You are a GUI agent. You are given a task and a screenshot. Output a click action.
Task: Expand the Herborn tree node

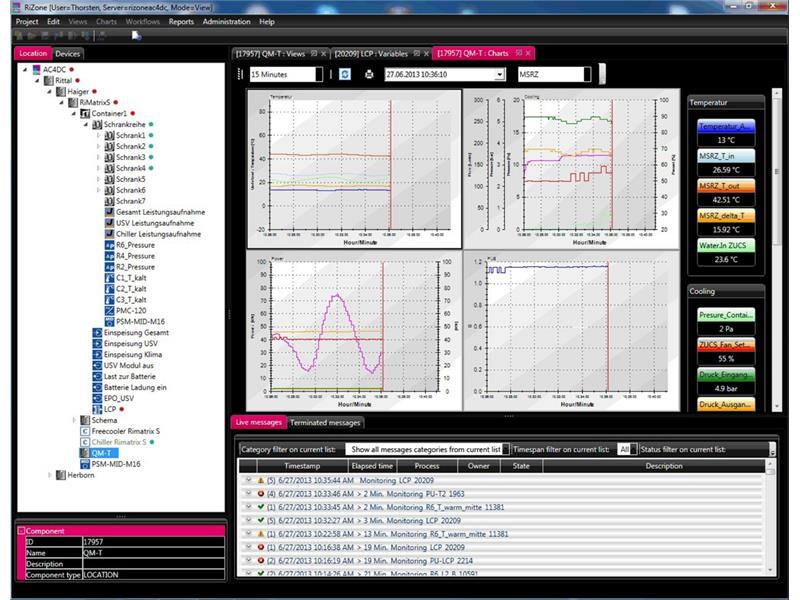pos(50,474)
